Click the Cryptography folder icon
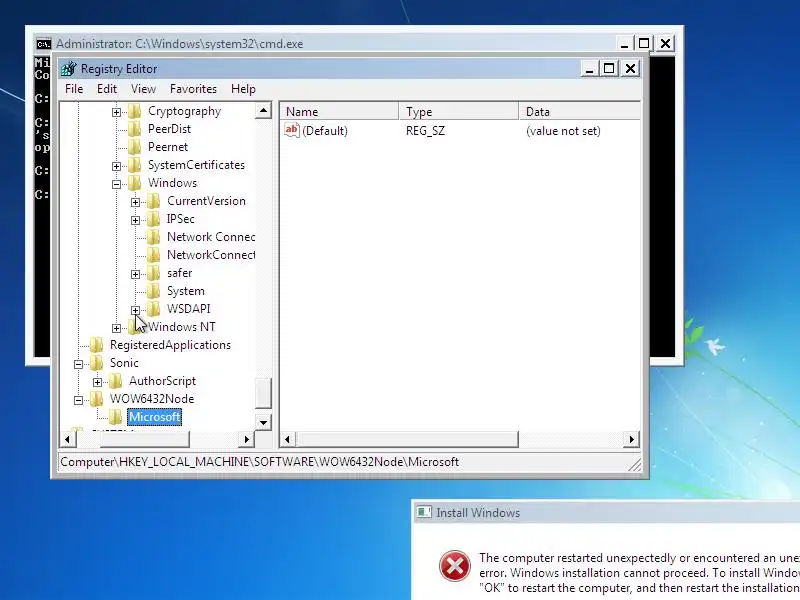800x600 pixels. click(x=134, y=111)
